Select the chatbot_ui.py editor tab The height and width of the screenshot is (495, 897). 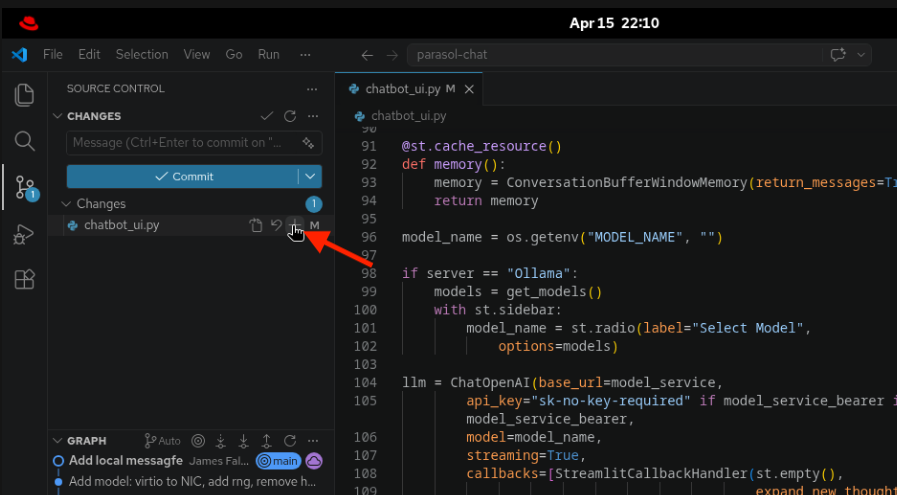[402, 89]
